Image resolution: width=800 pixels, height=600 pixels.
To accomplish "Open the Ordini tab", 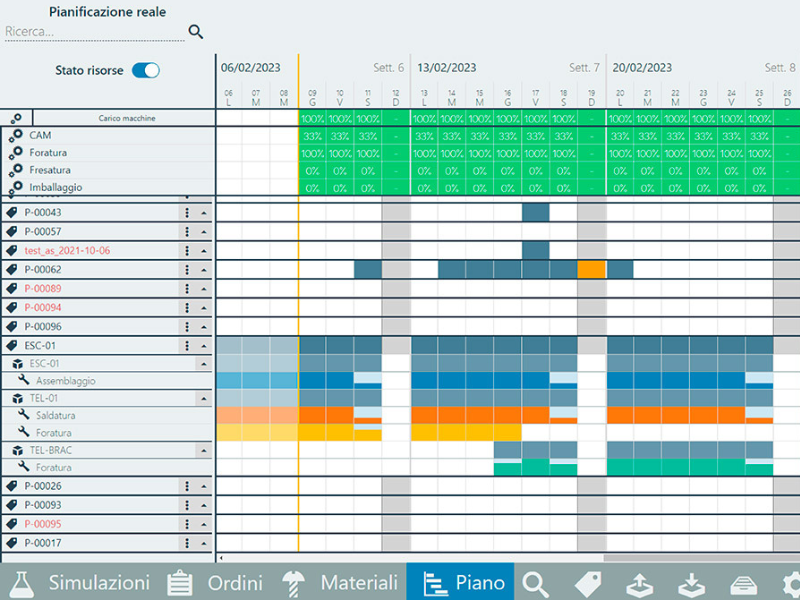I will point(214,583).
